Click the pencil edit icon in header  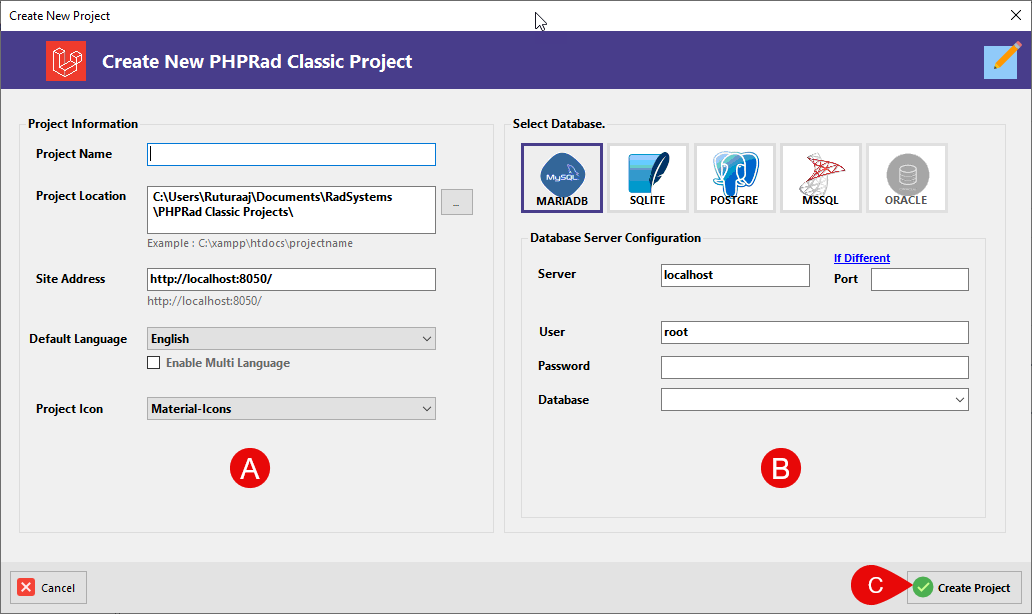(1003, 61)
